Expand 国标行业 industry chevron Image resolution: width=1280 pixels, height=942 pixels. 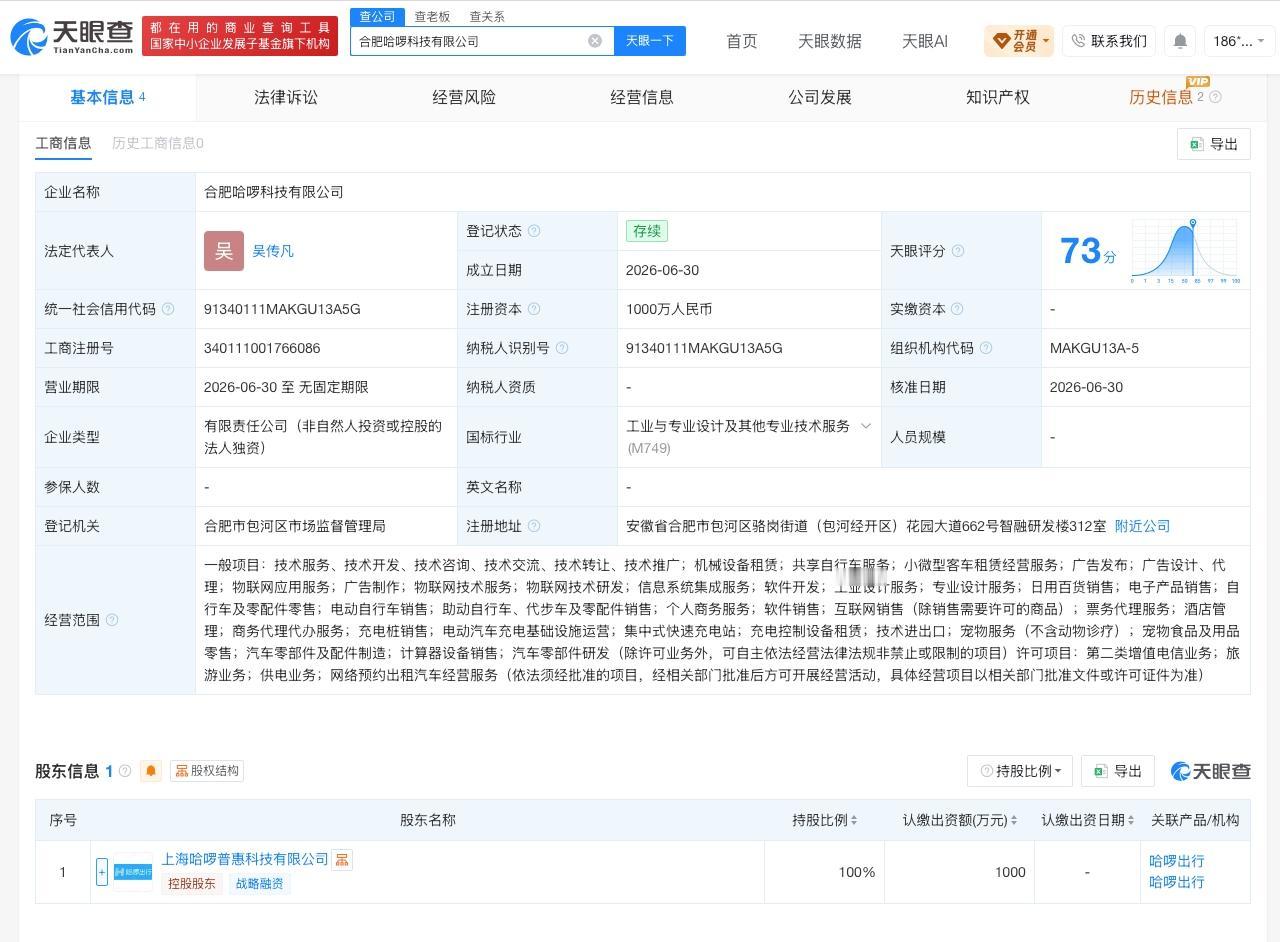pyautogui.click(x=866, y=426)
